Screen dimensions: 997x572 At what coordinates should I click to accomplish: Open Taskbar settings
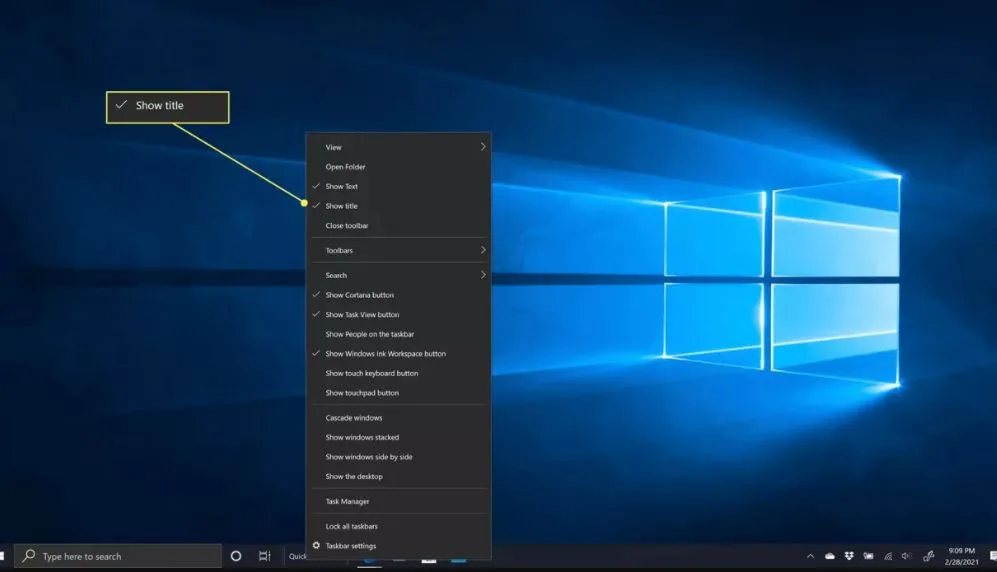[x=399, y=546]
